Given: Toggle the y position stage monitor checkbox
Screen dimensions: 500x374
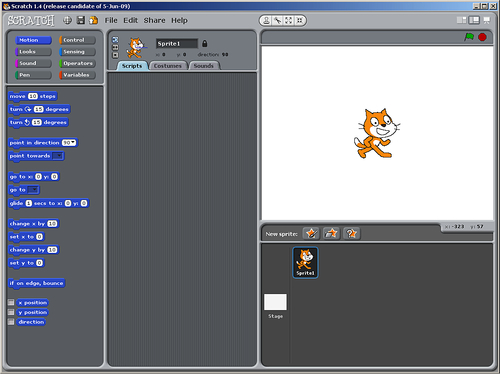Looking at the screenshot, I should 11,312.
